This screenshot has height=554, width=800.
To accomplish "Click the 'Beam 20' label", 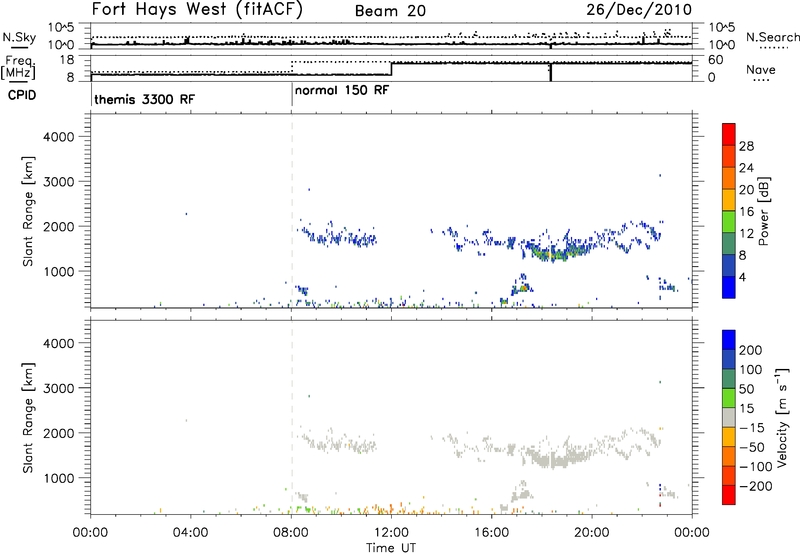I will 390,11.
